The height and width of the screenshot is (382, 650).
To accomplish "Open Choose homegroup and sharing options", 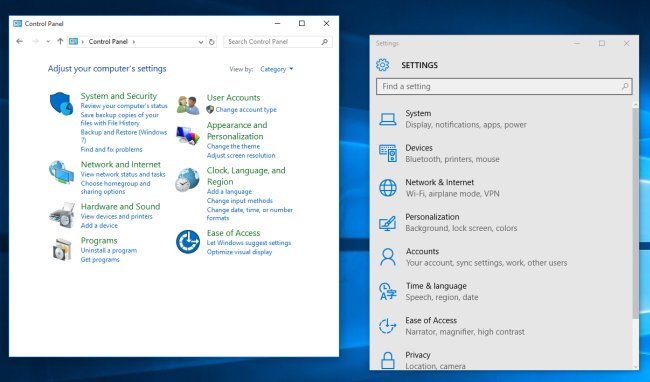I will pos(115,188).
